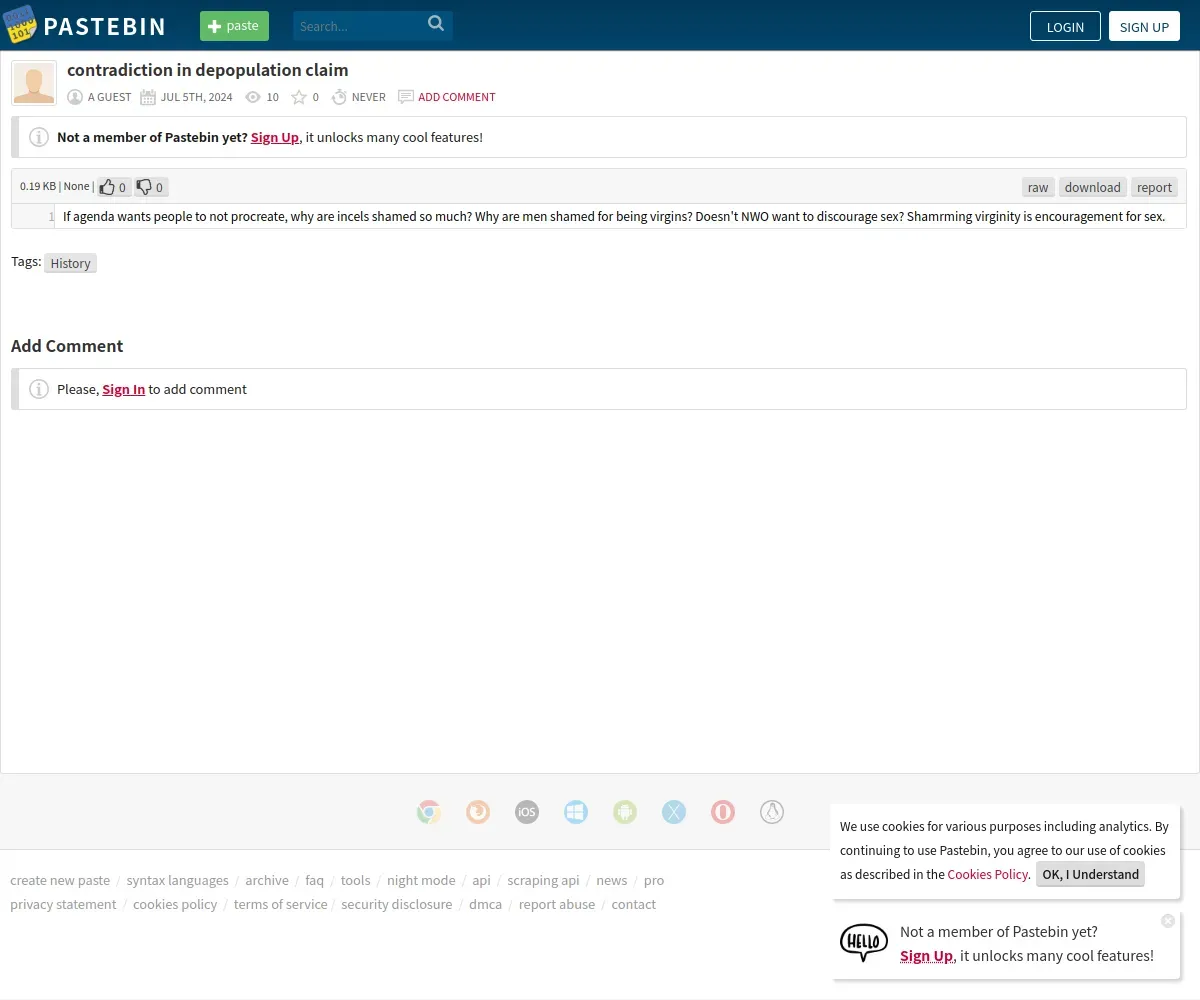Open the Windows app icon

pyautogui.click(x=576, y=812)
